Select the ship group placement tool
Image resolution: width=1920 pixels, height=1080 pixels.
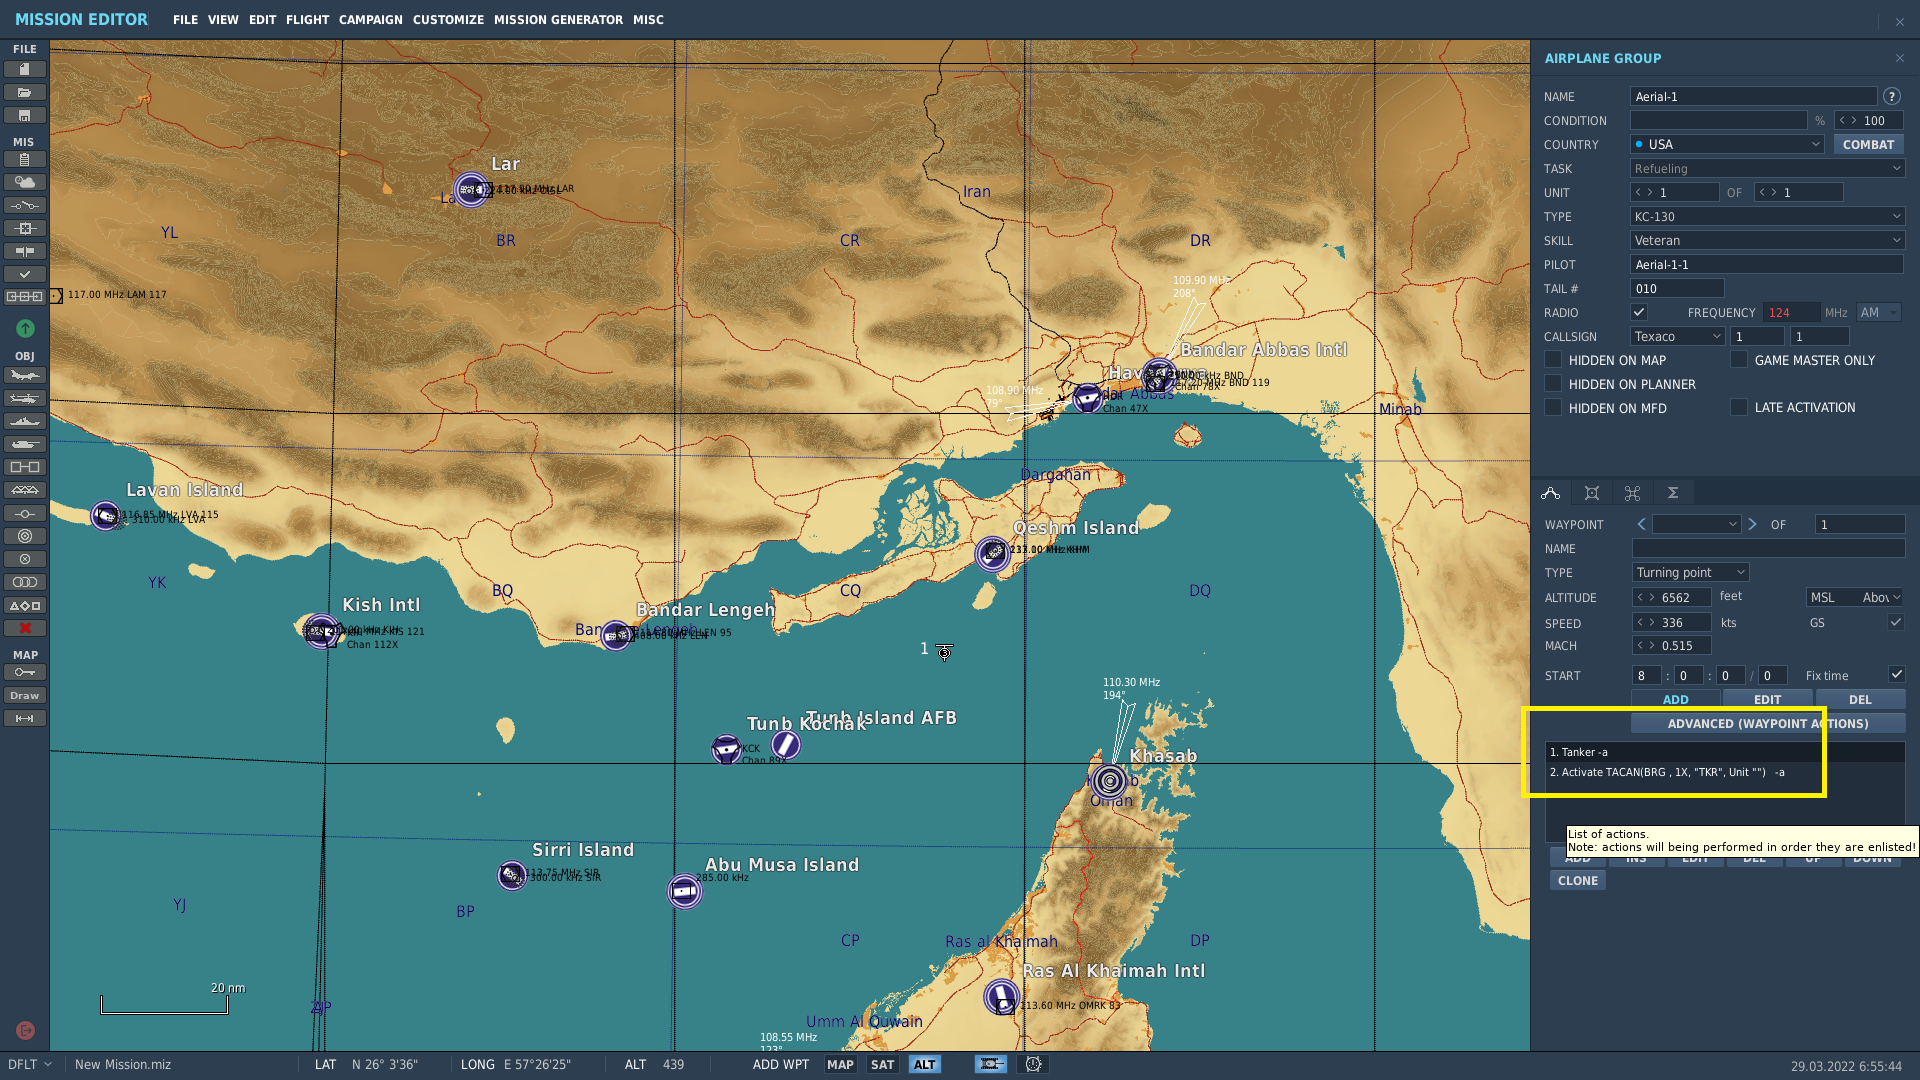click(25, 421)
